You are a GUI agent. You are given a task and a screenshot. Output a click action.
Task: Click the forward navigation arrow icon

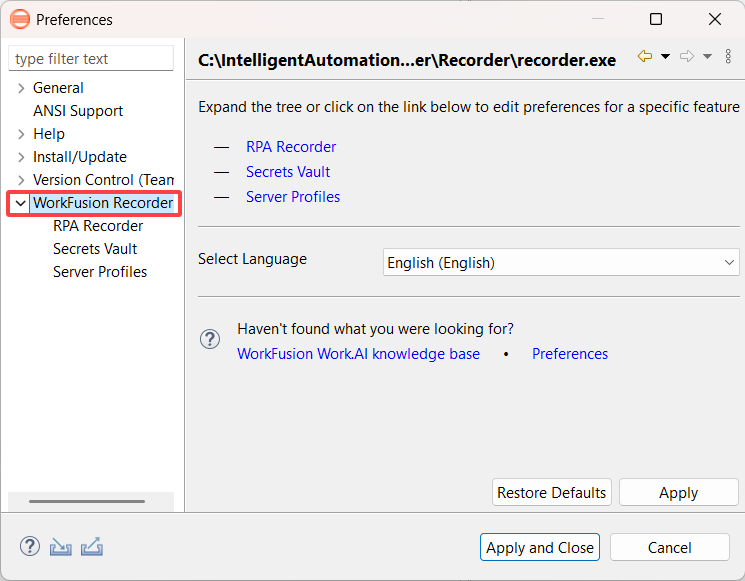coord(687,57)
